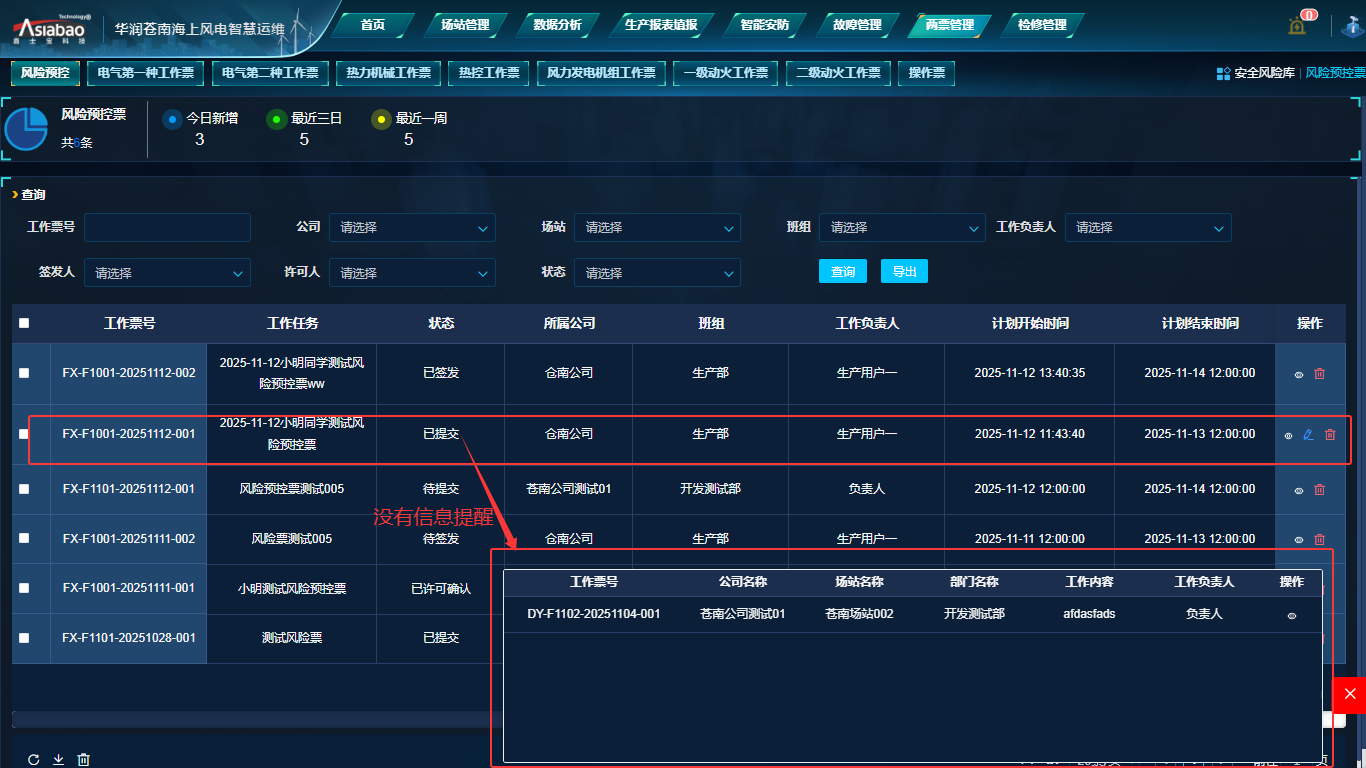
Task: Check the box for row FX-F1001-20251112-002
Action: point(24,373)
